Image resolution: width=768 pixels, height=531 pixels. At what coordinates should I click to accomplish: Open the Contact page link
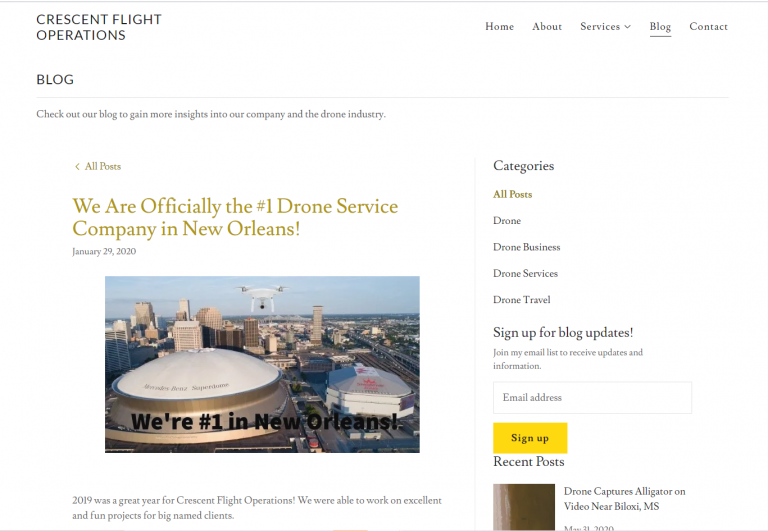(x=708, y=26)
